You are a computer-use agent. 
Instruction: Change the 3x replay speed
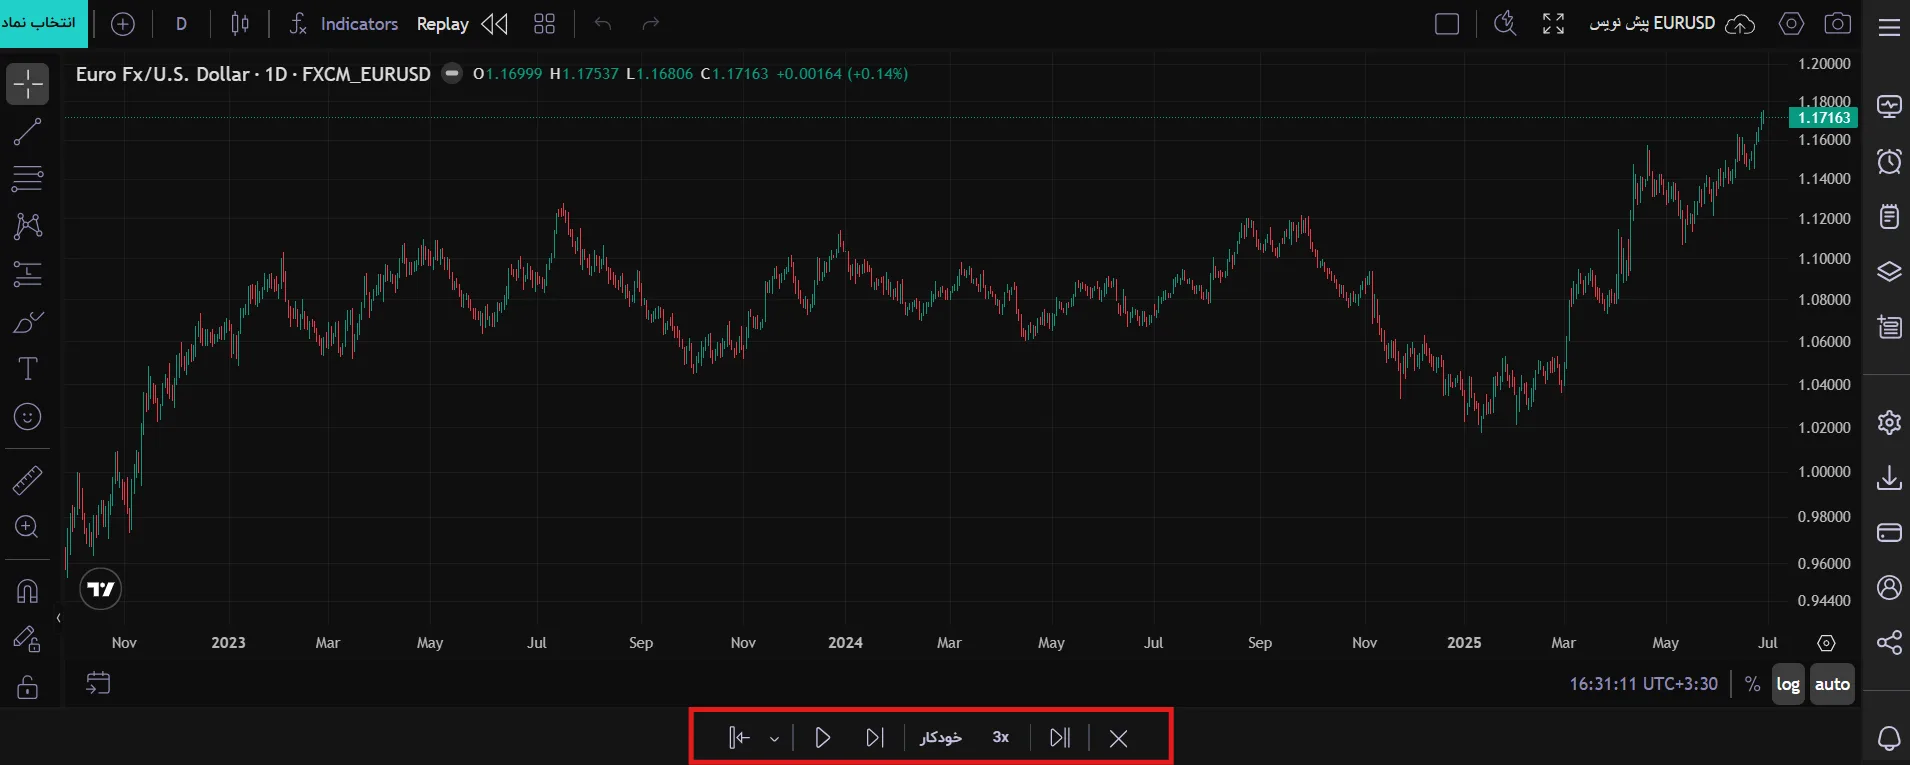coord(1000,738)
